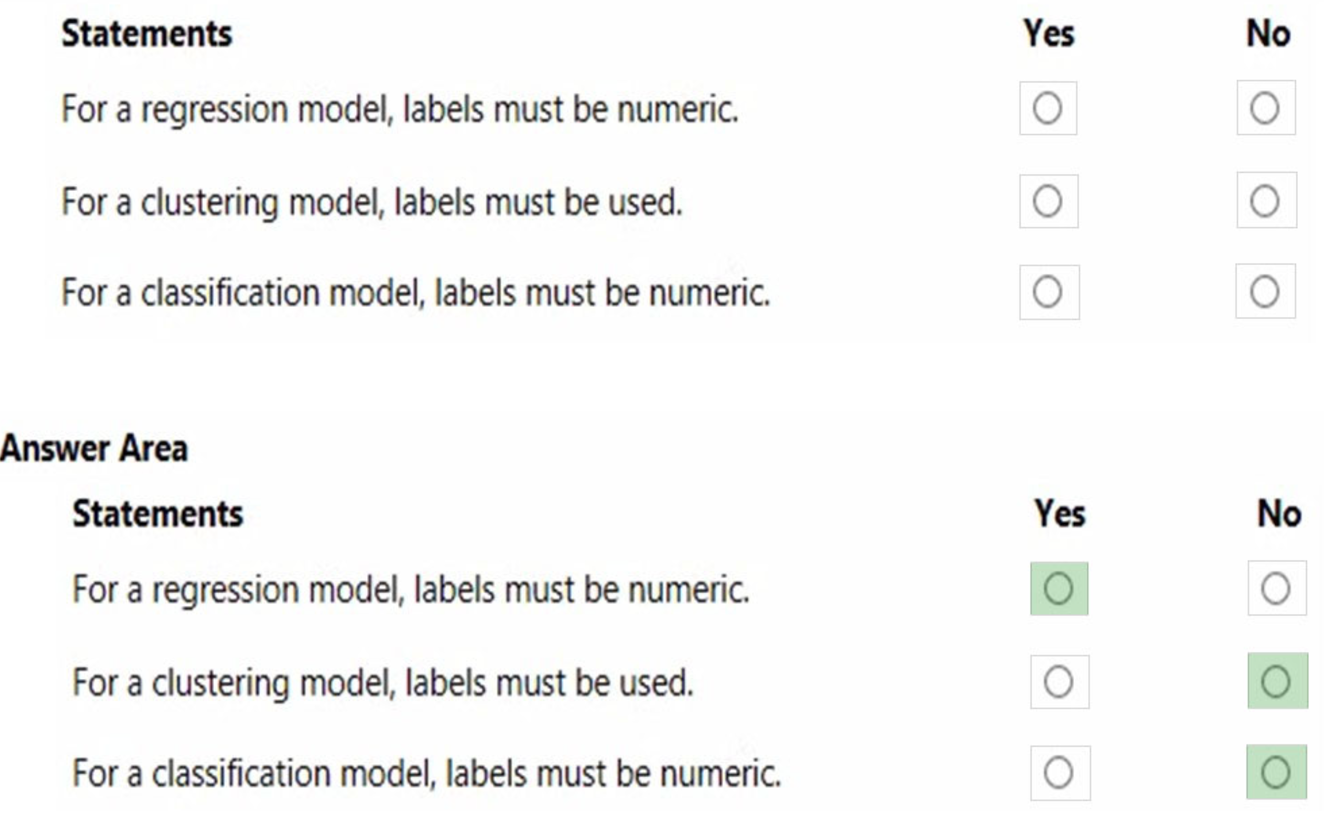
Task: Click the No column header in Answer Area
Action: [x=1278, y=514]
